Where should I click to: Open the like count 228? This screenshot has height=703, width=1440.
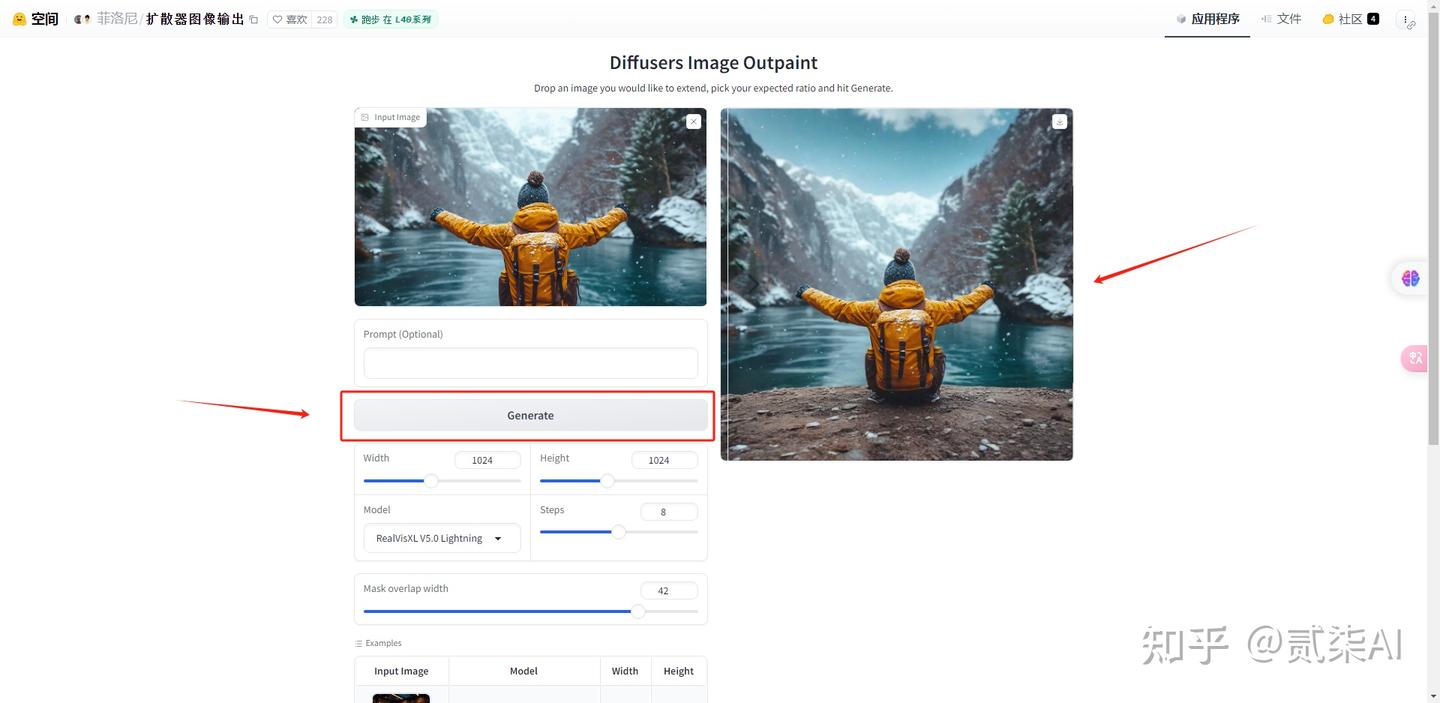pyautogui.click(x=324, y=19)
